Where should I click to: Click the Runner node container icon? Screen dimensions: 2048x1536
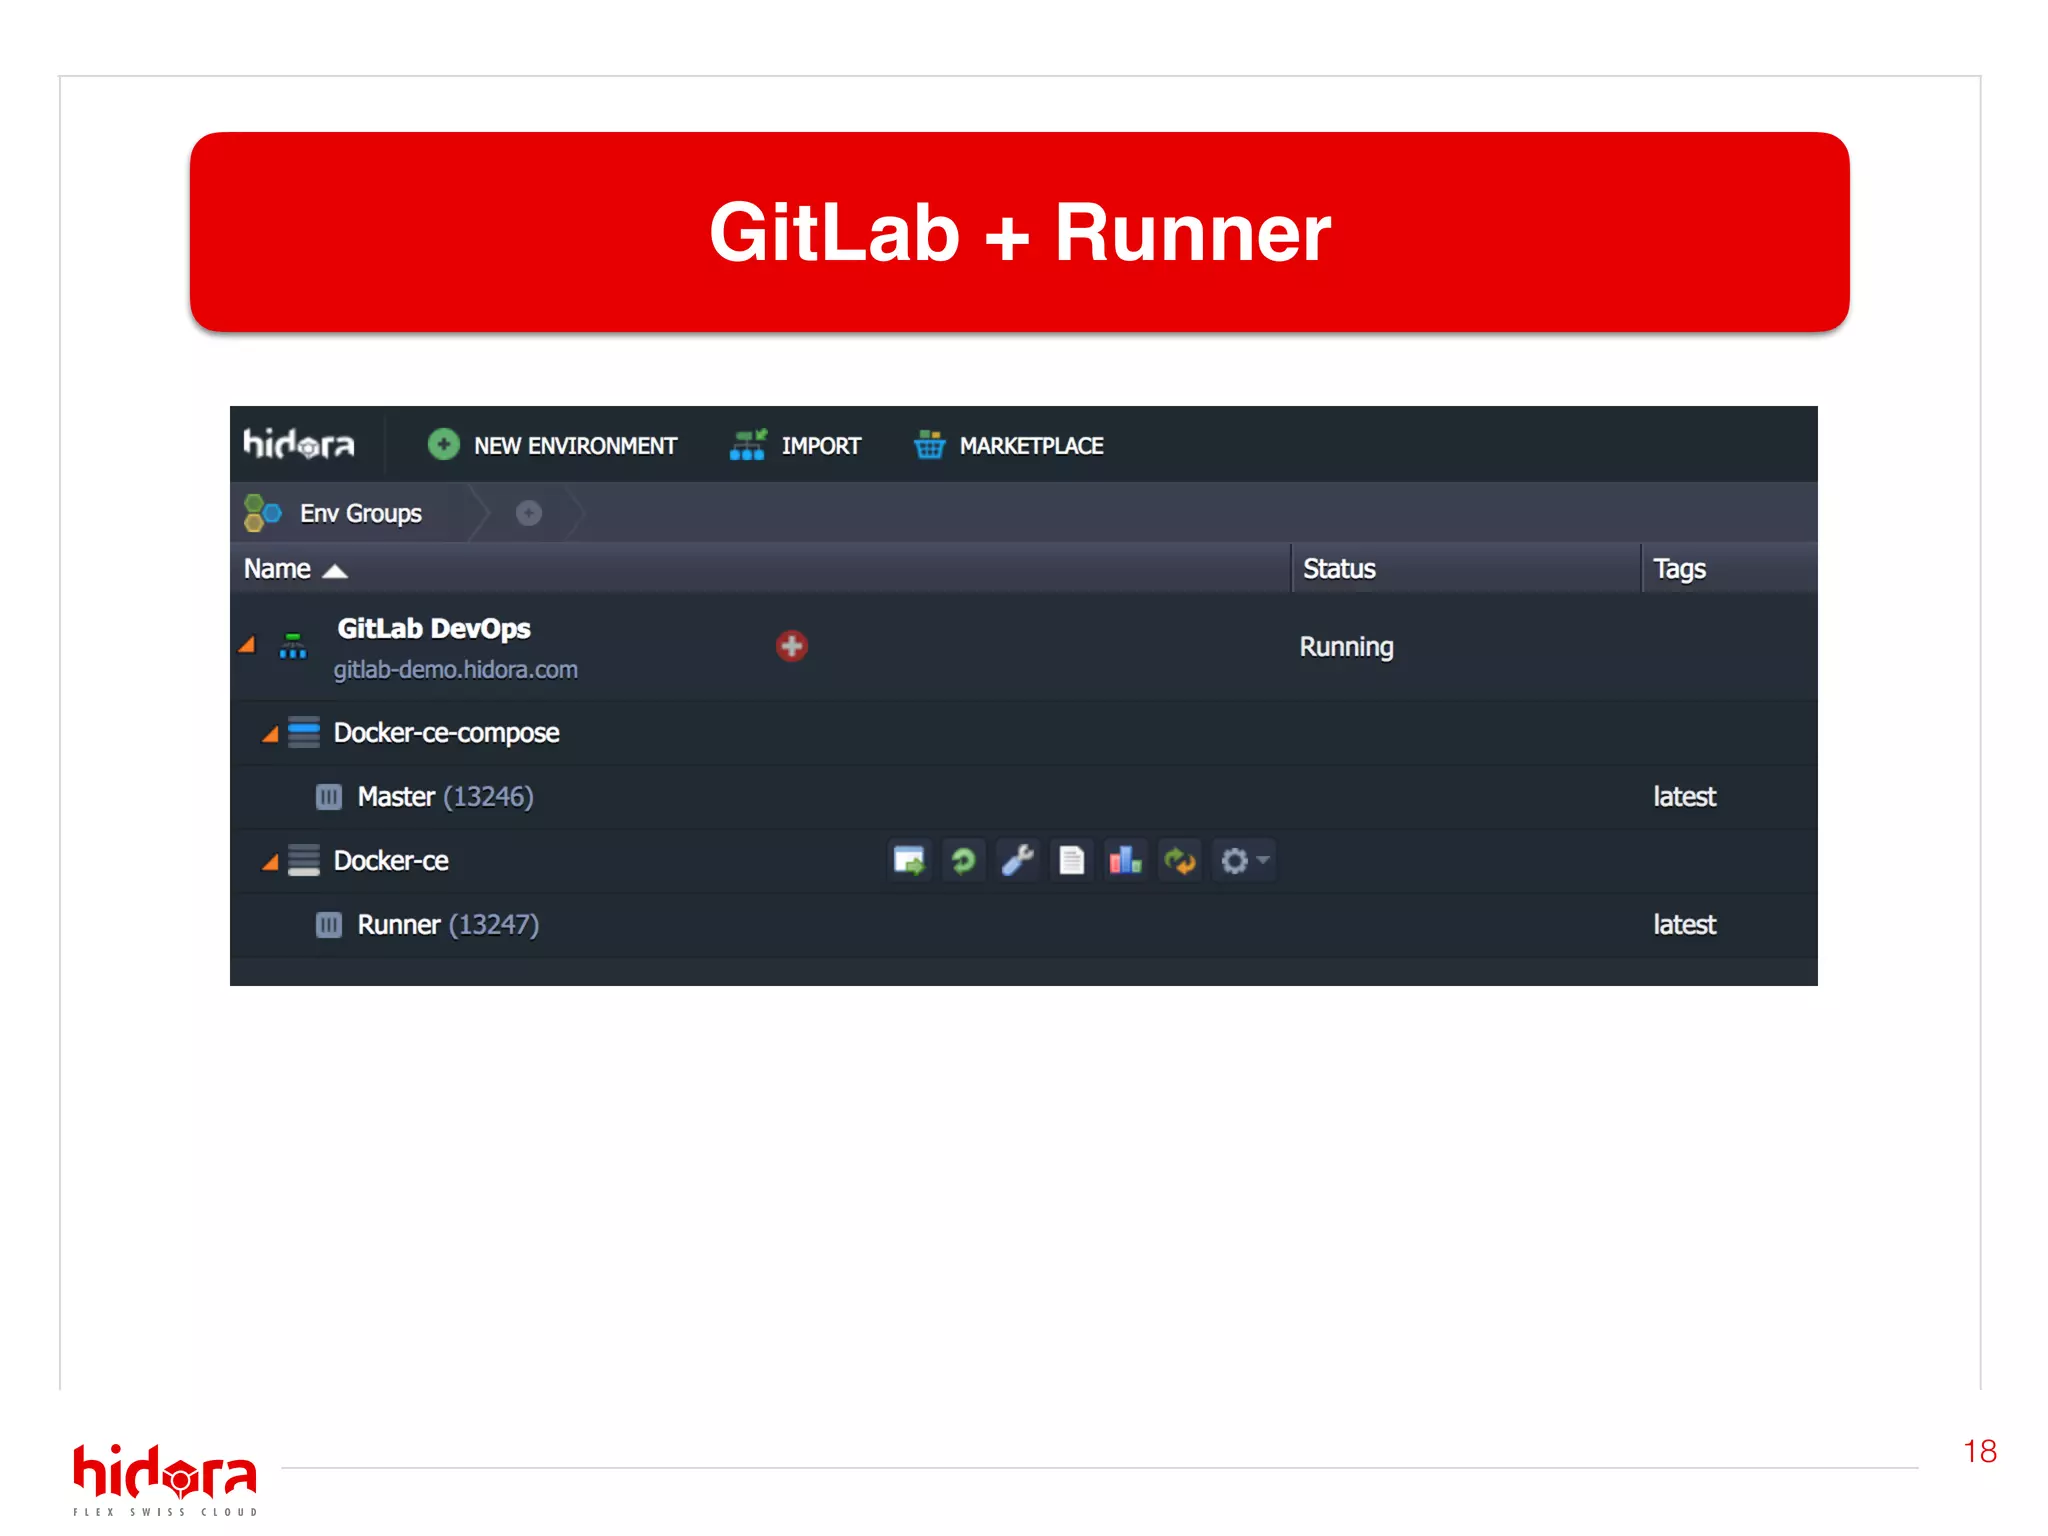tap(329, 924)
